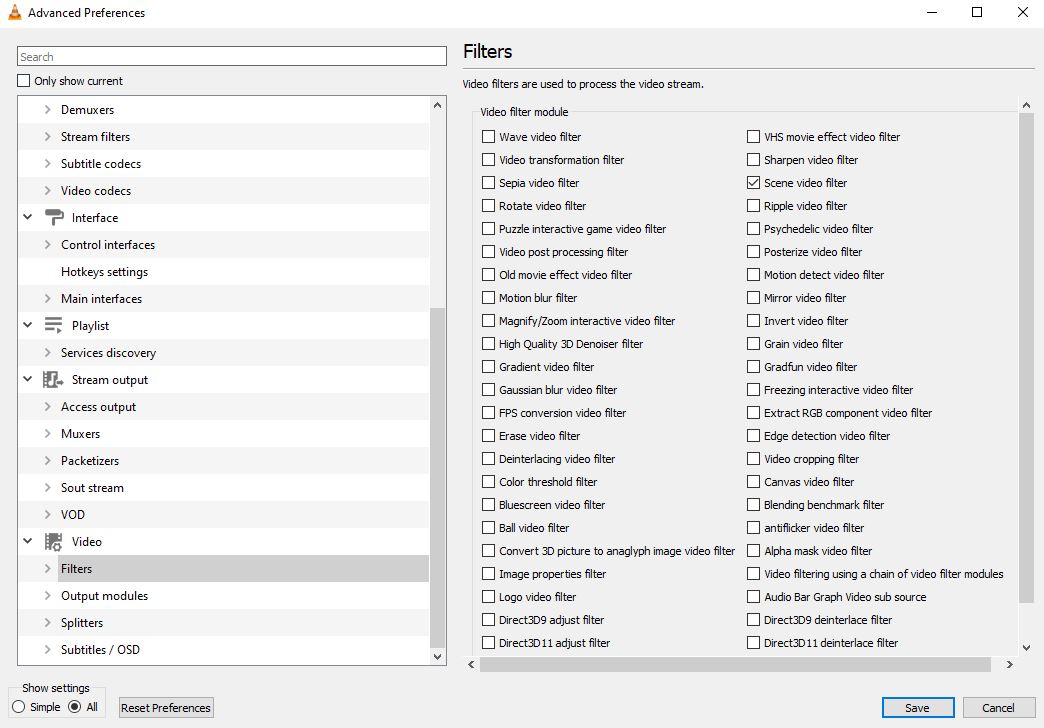Enable VHS movie effect video filter
This screenshot has width=1044, height=728.
tap(753, 137)
